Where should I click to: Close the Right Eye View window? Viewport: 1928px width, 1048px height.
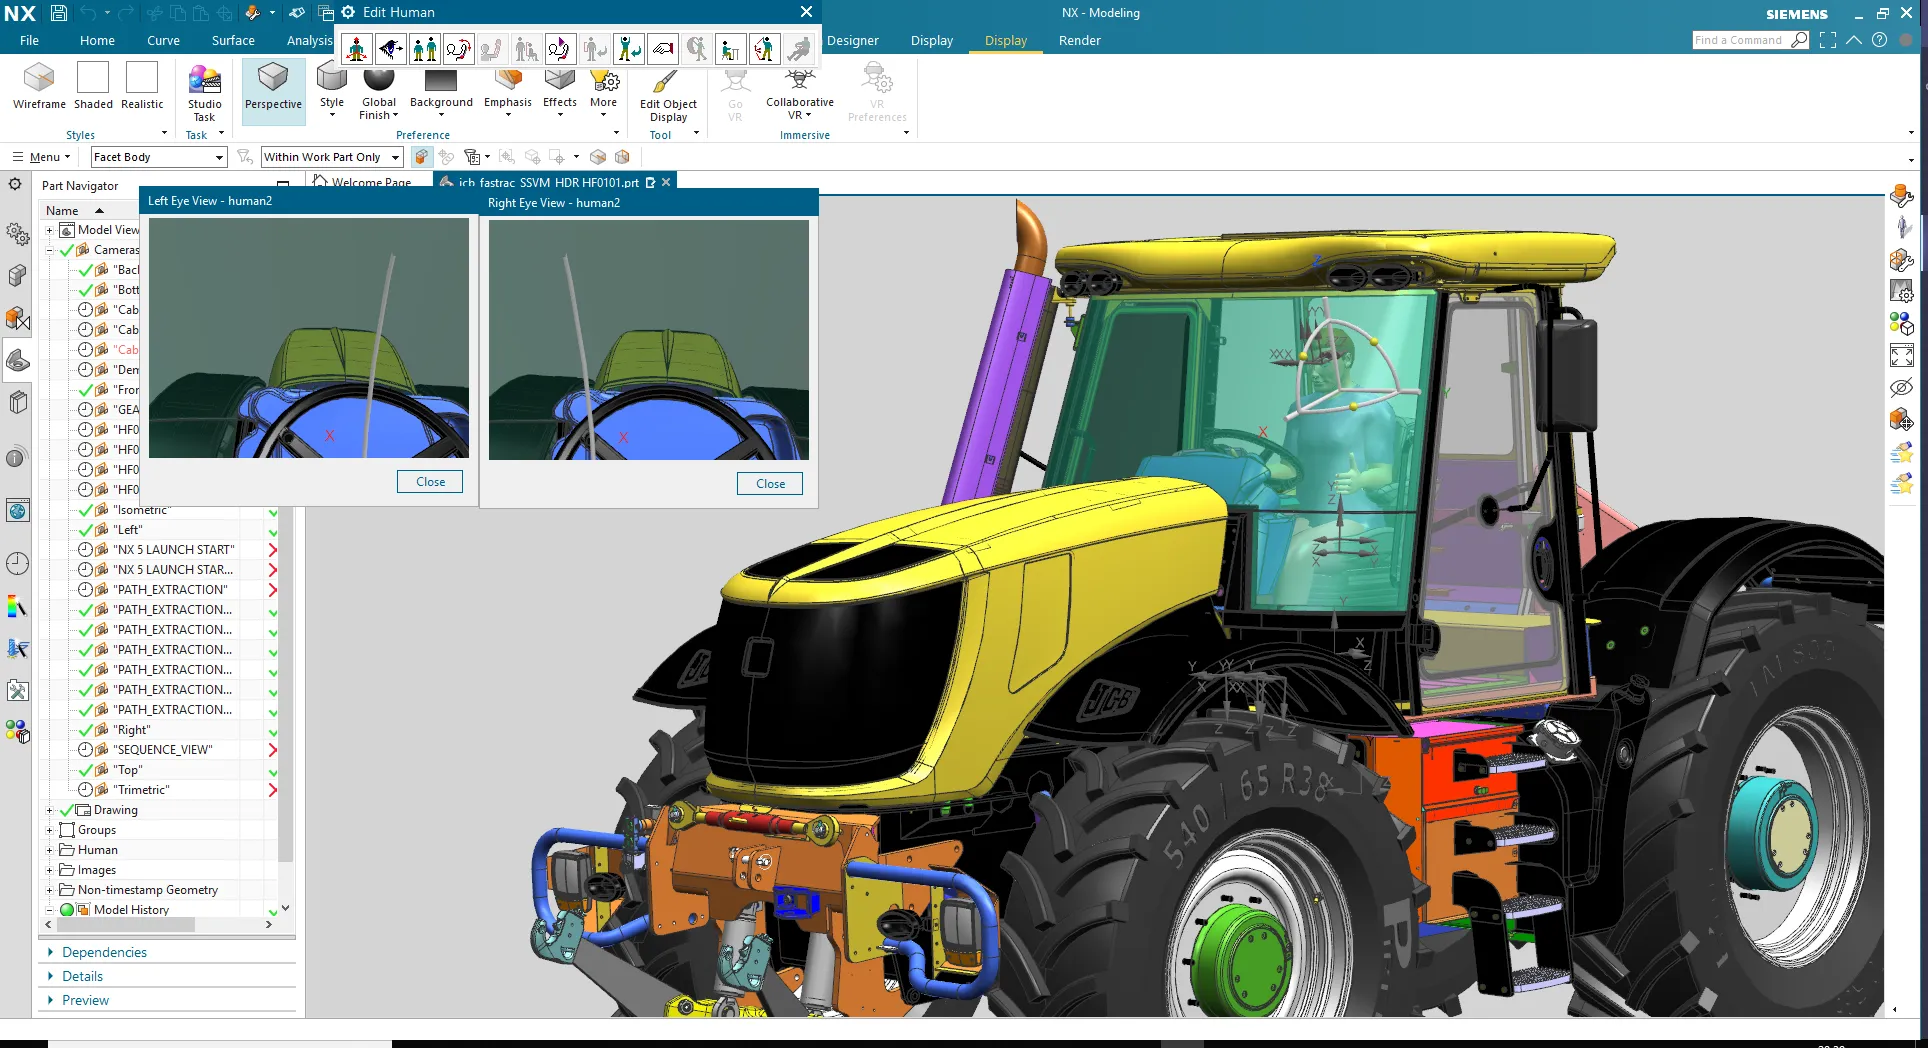[x=770, y=484]
